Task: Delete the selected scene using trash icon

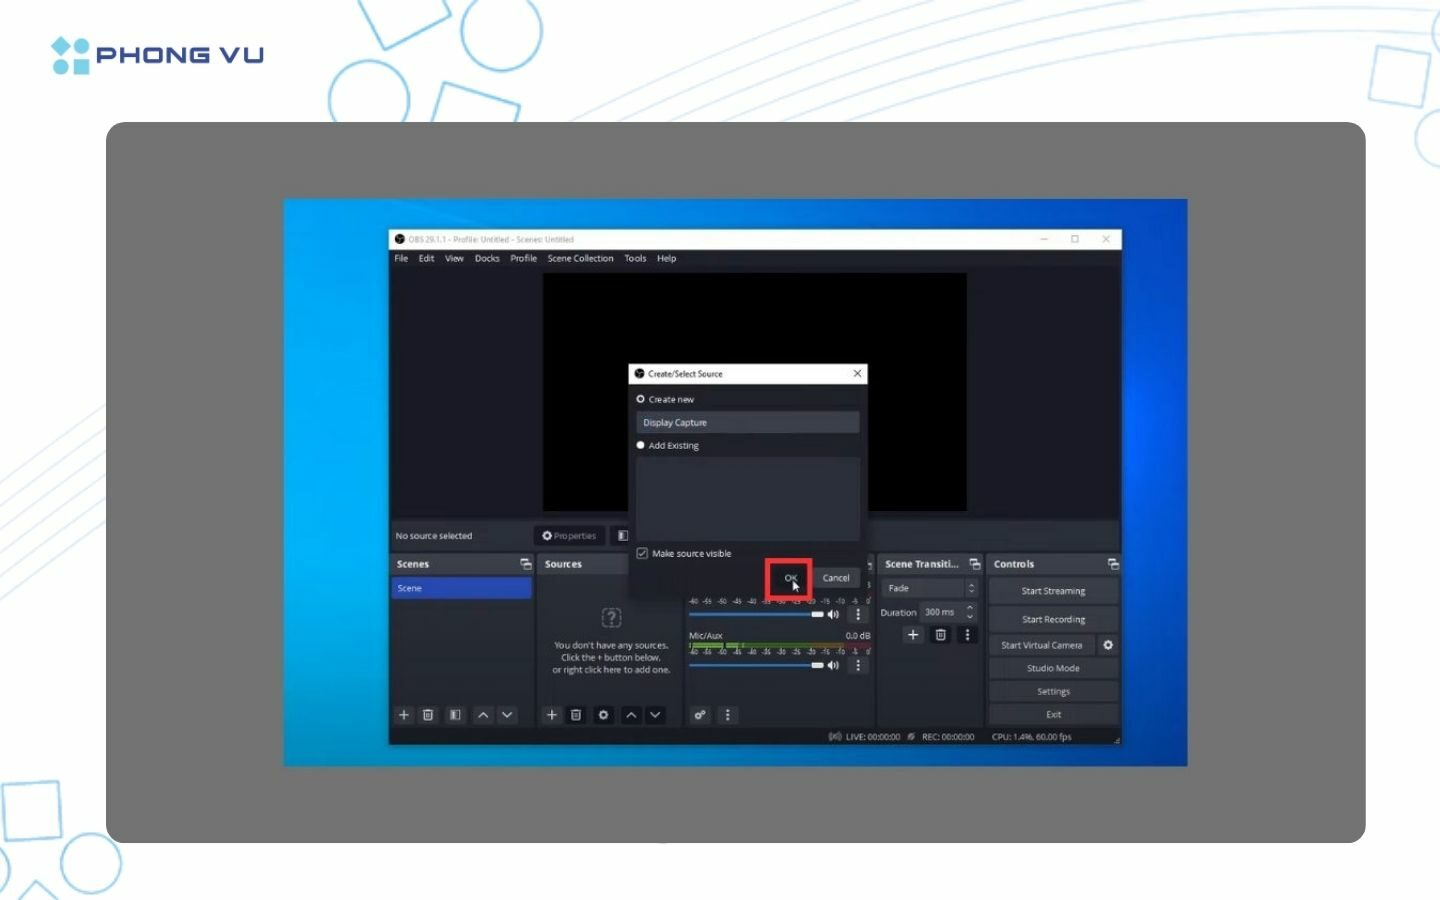Action: click(x=428, y=715)
